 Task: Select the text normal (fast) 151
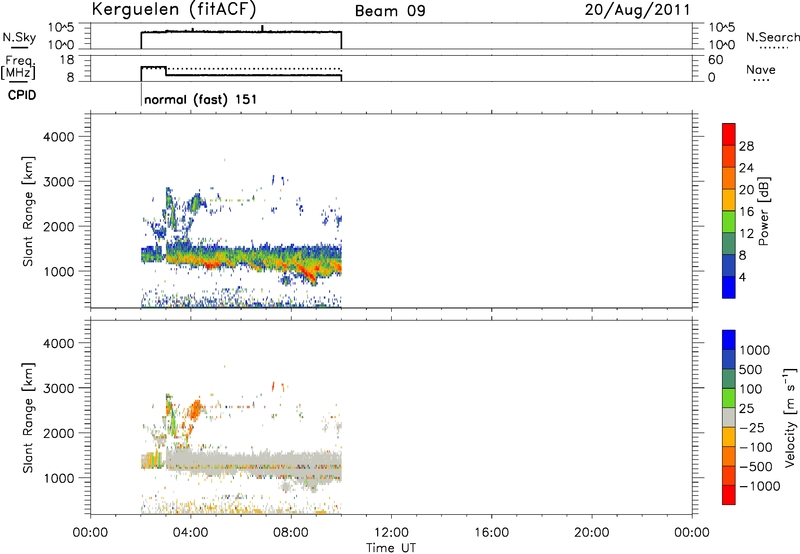pyautogui.click(x=201, y=99)
